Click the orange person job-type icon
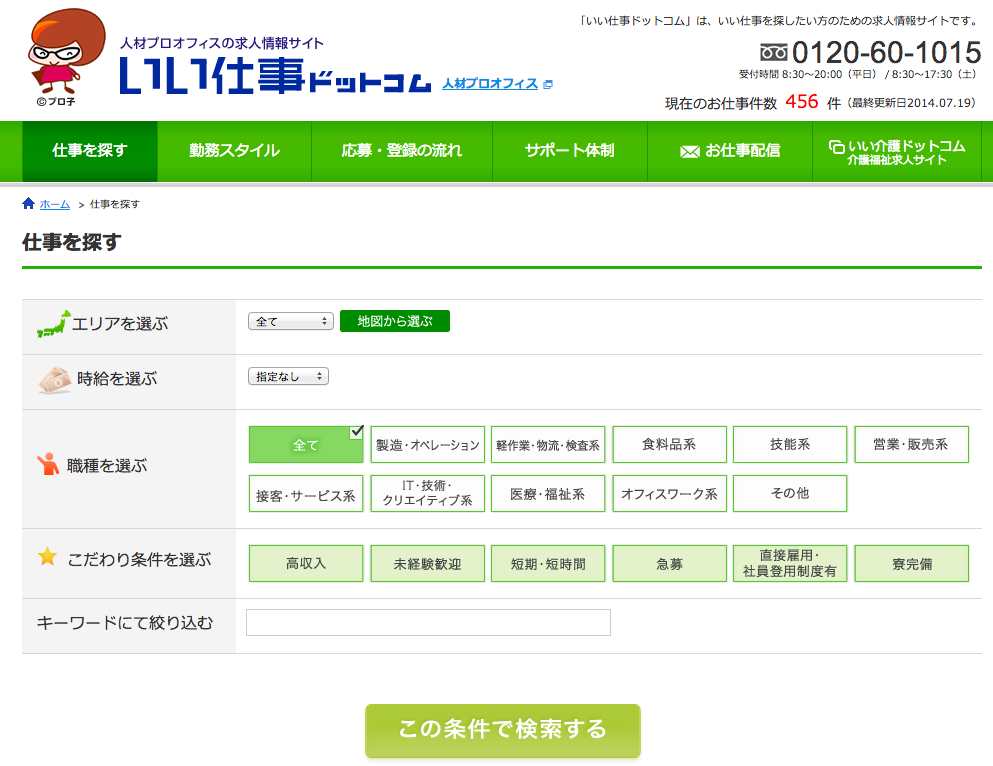The width and height of the screenshot is (993, 766). [47, 464]
